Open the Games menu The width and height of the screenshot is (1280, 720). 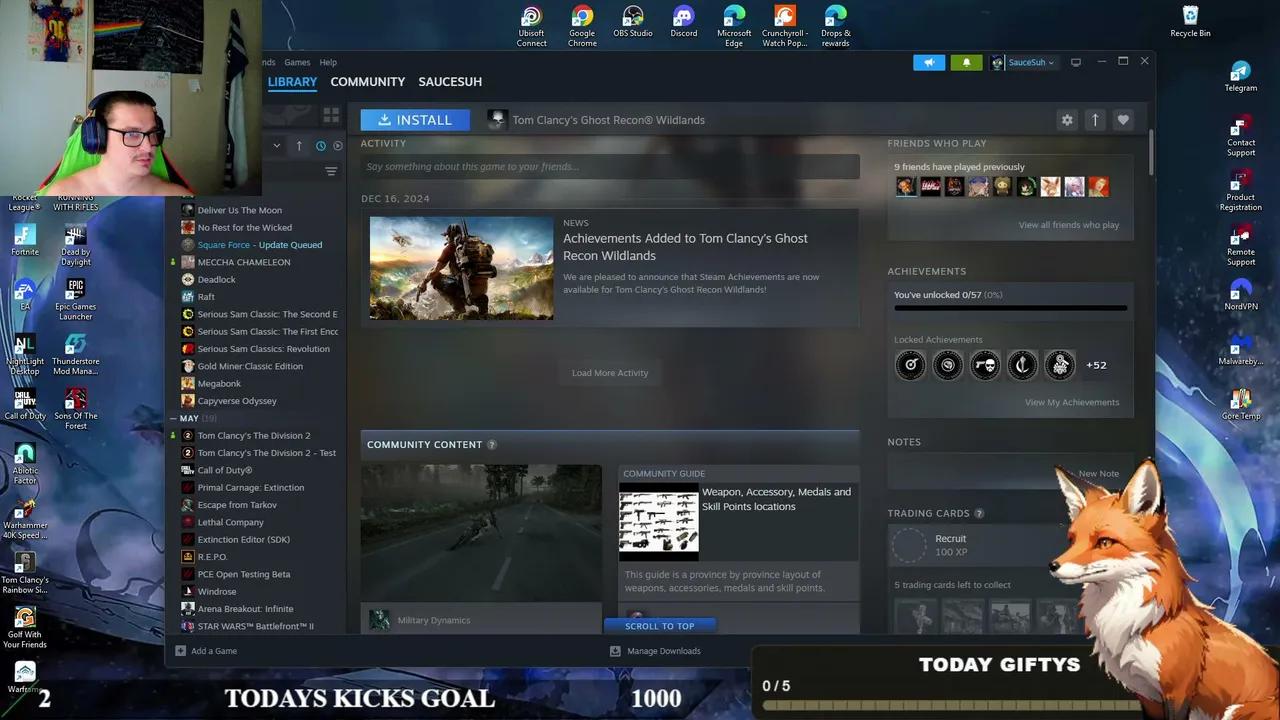297,62
